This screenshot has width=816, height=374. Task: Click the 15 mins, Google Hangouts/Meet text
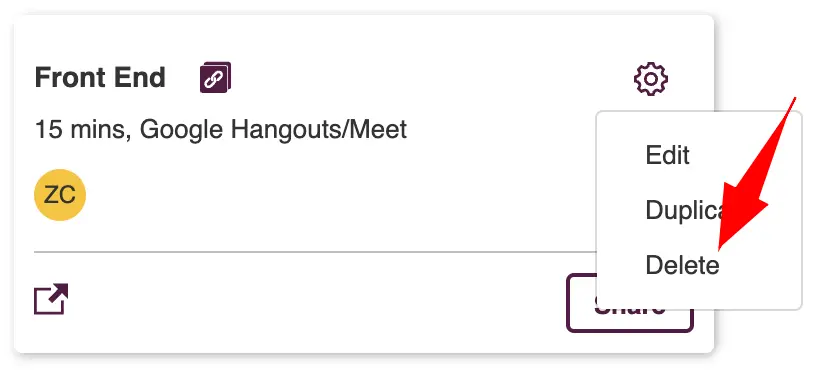(x=221, y=129)
